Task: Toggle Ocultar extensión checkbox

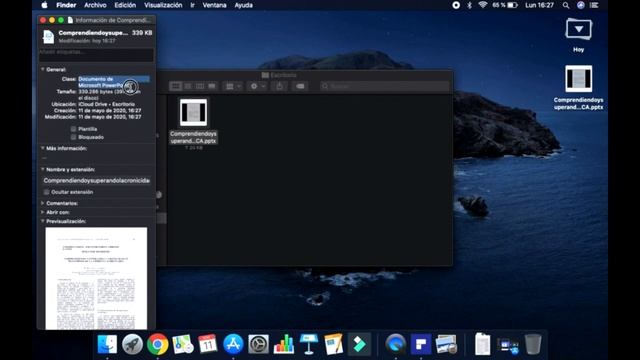Action: tap(47, 192)
